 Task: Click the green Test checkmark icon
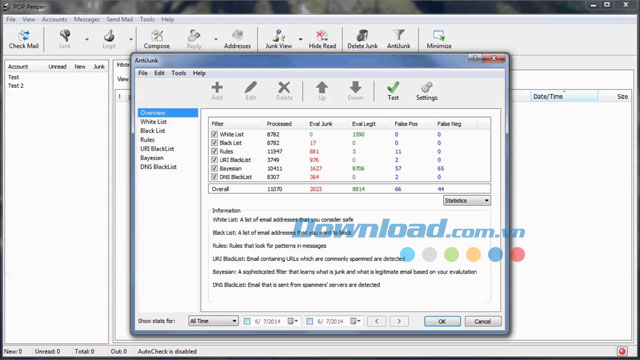[393, 87]
